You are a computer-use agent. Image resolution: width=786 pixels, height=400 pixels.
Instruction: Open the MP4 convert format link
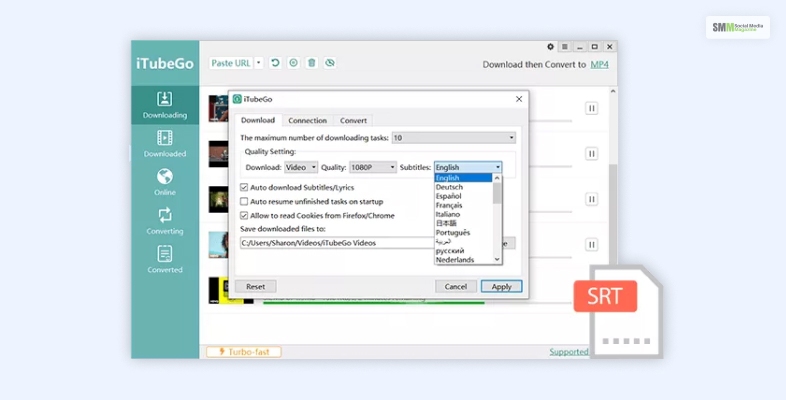tap(600, 65)
